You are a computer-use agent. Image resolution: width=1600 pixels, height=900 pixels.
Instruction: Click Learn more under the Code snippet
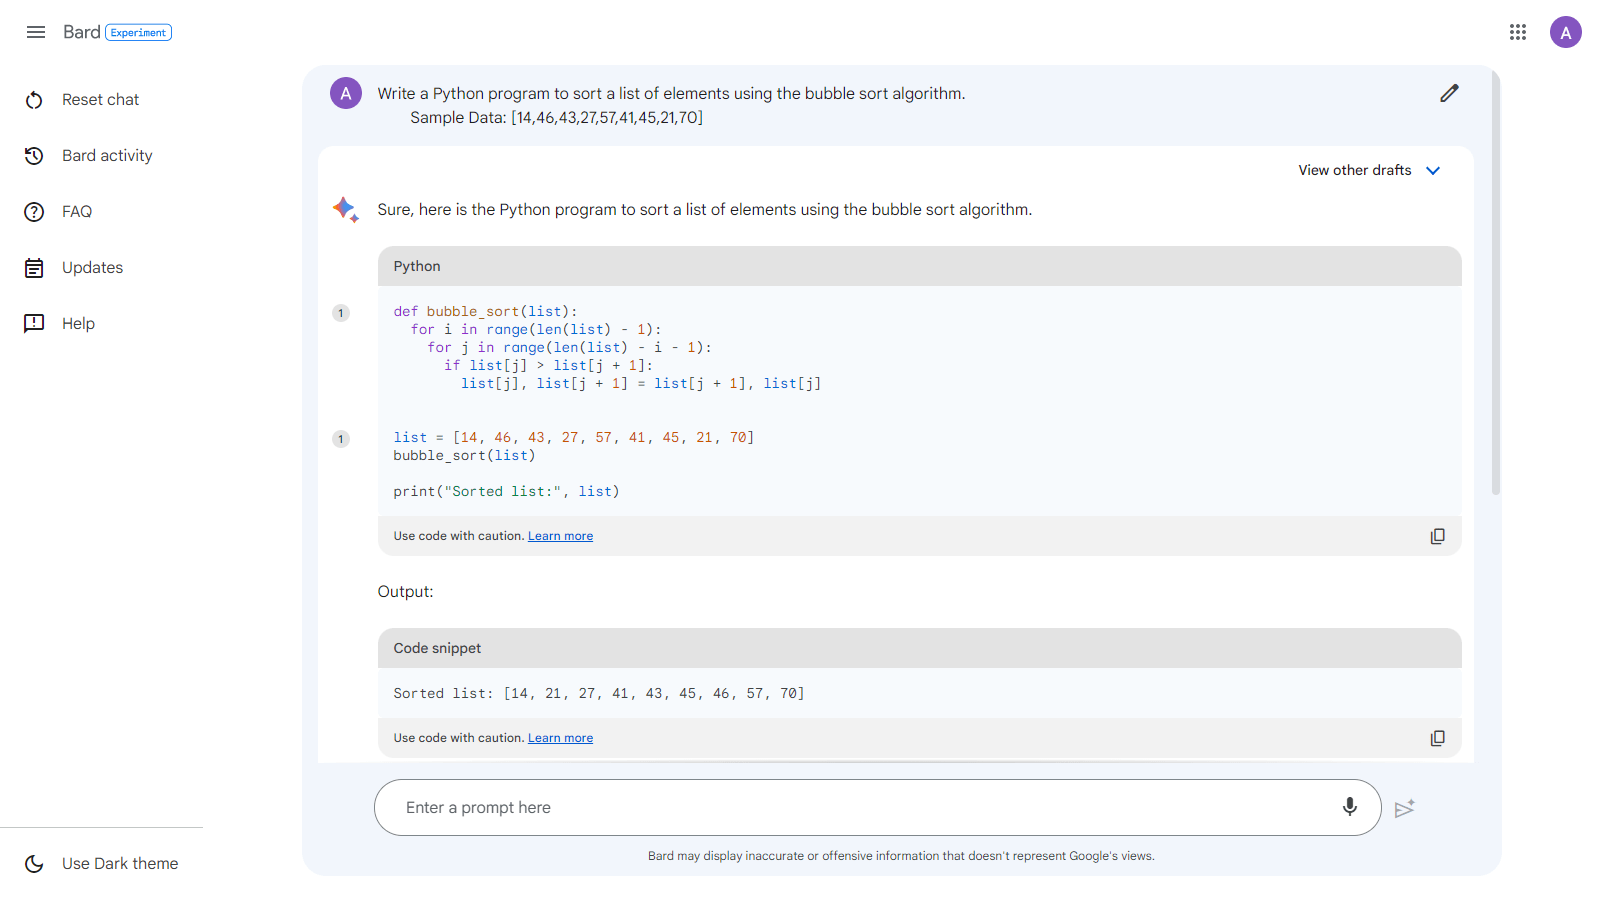click(560, 738)
